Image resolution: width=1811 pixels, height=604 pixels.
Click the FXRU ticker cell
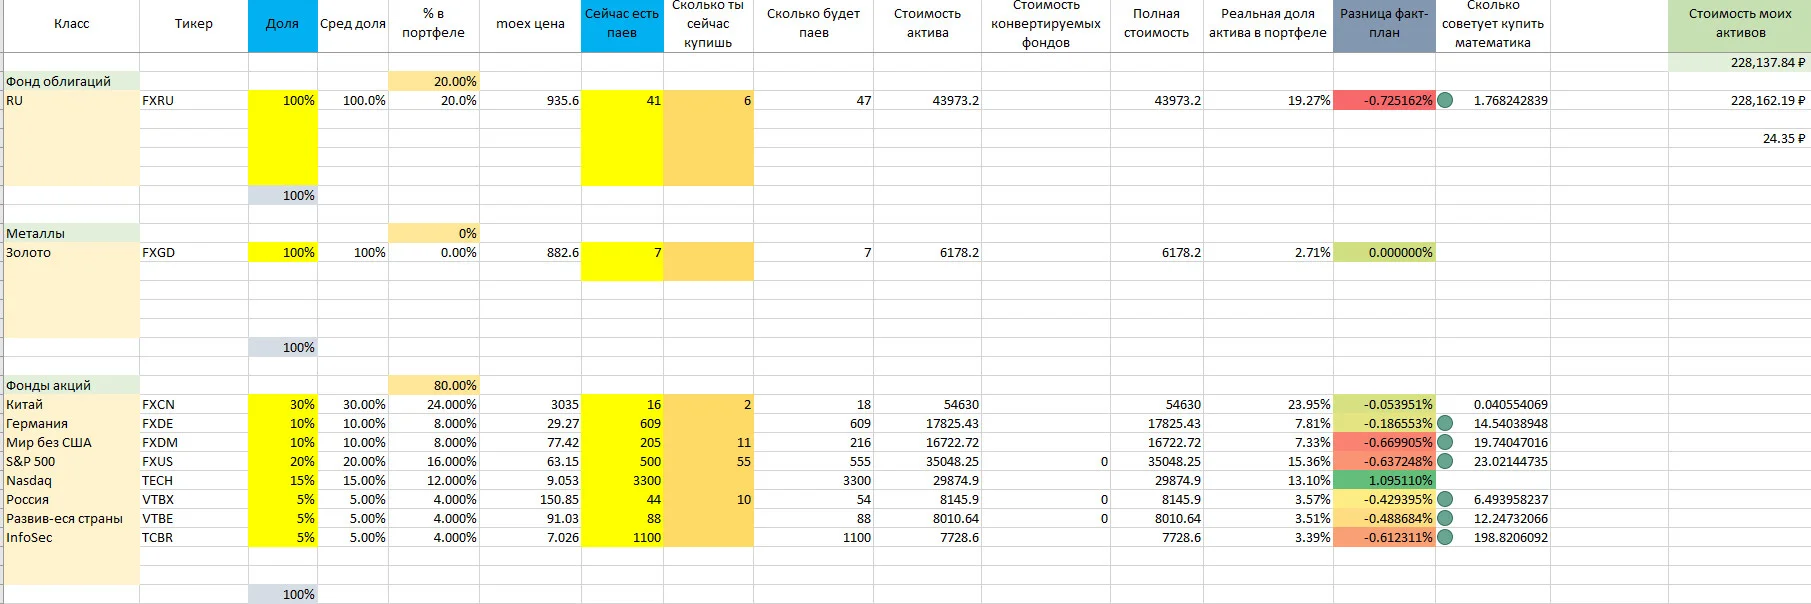pos(194,100)
